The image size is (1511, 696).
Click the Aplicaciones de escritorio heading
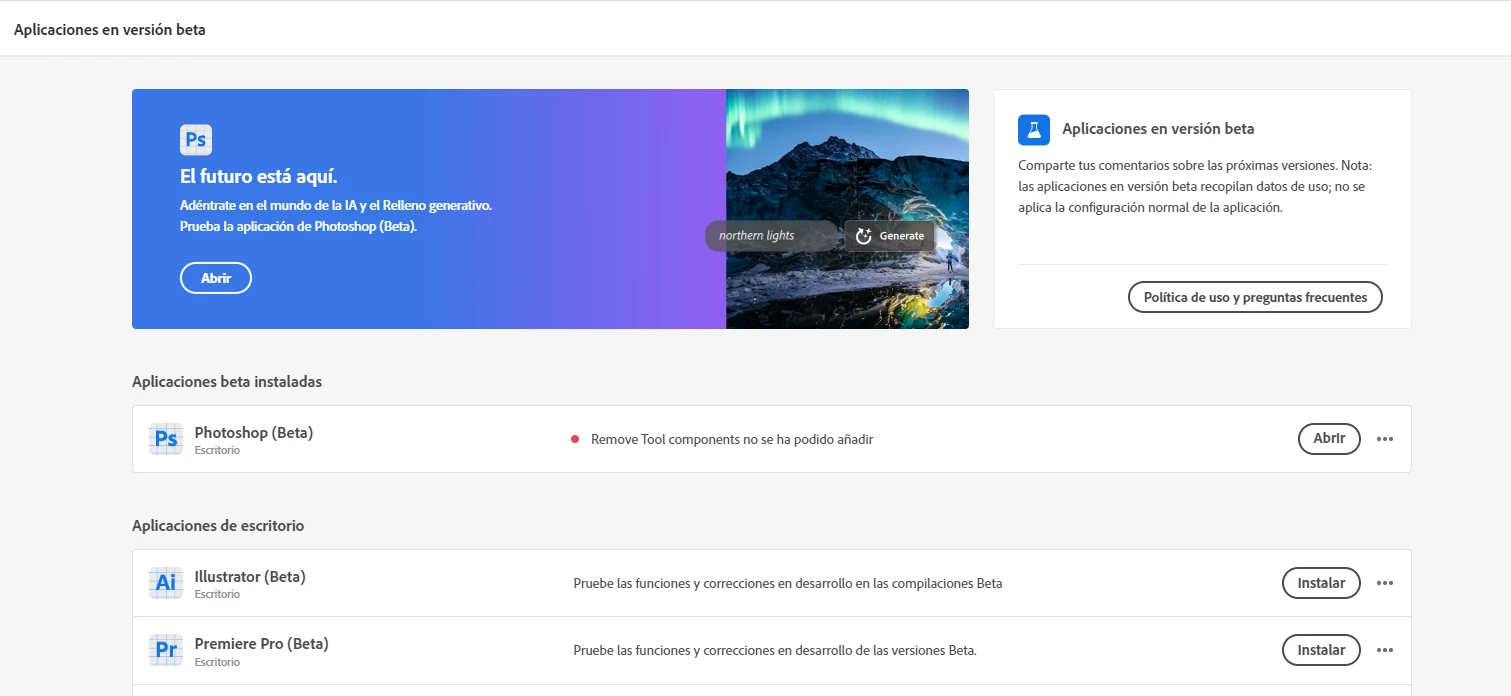click(x=218, y=526)
